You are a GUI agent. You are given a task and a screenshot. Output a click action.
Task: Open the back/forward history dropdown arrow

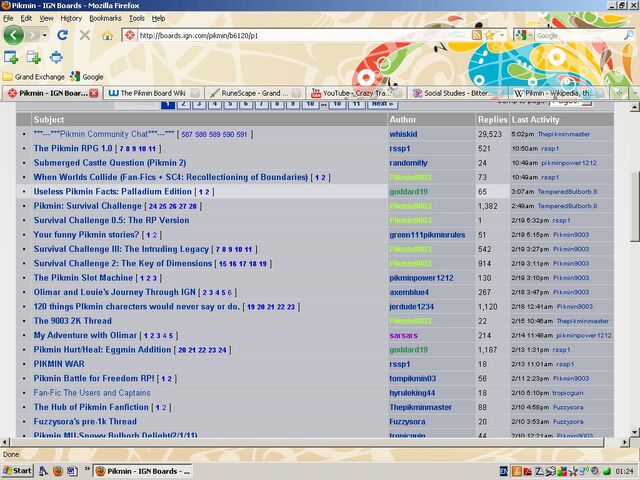pos(44,36)
